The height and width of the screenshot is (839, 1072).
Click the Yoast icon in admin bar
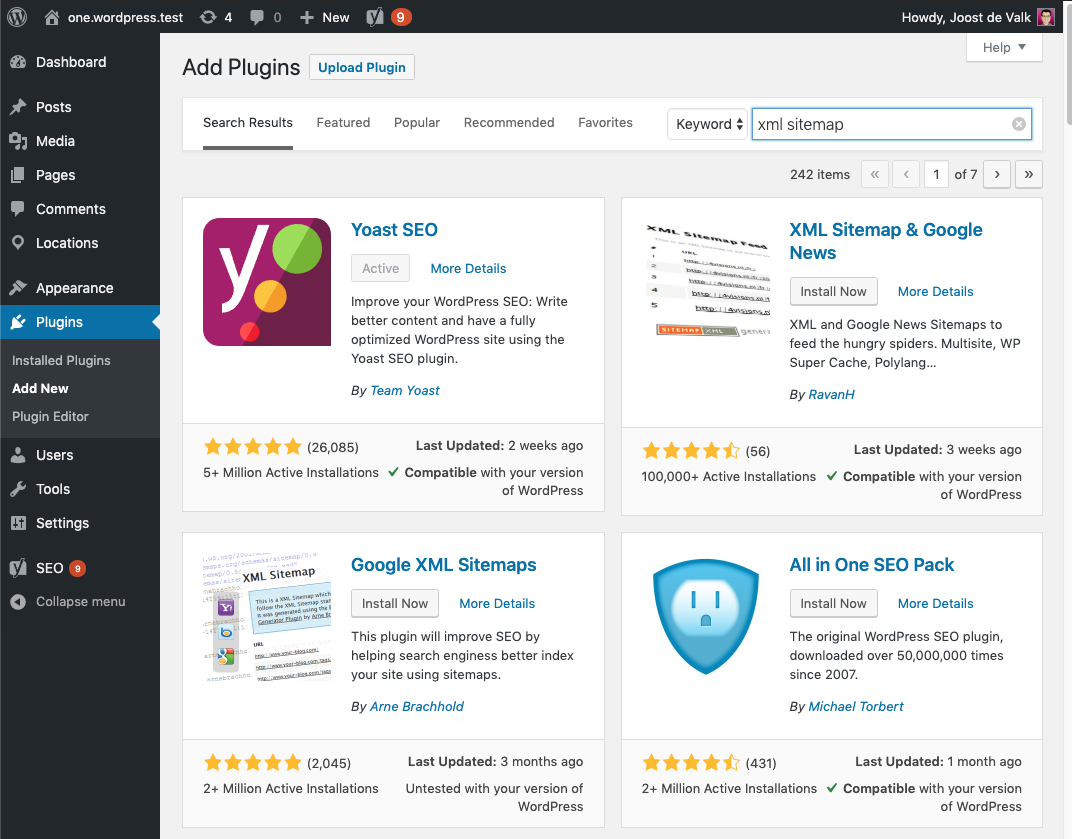tap(376, 17)
